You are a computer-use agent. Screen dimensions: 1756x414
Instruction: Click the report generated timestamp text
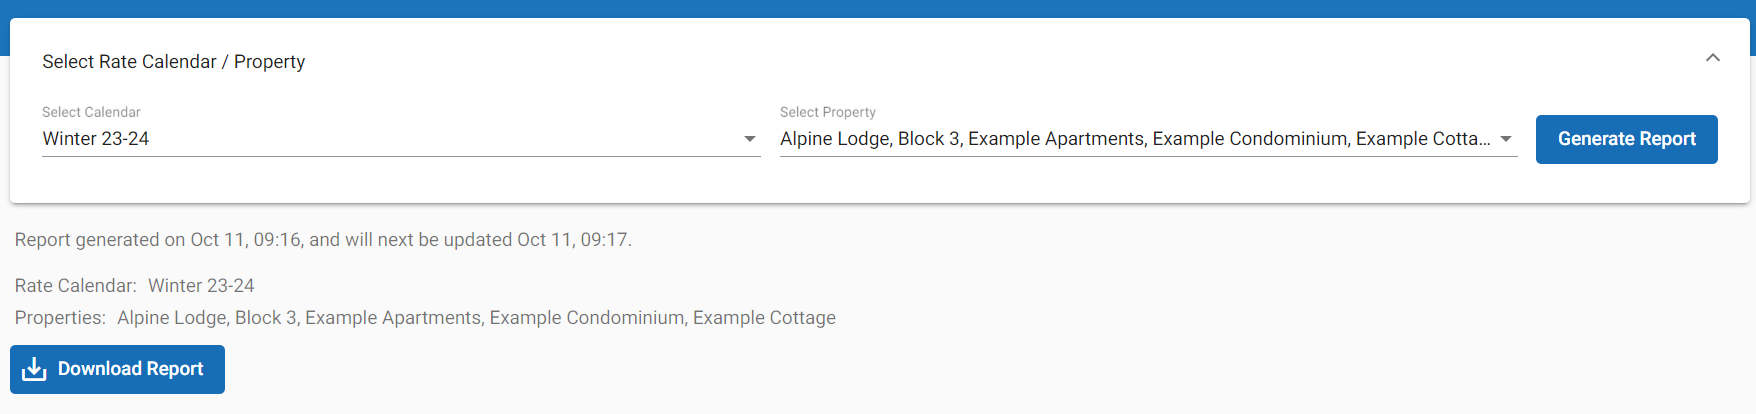pos(323,240)
